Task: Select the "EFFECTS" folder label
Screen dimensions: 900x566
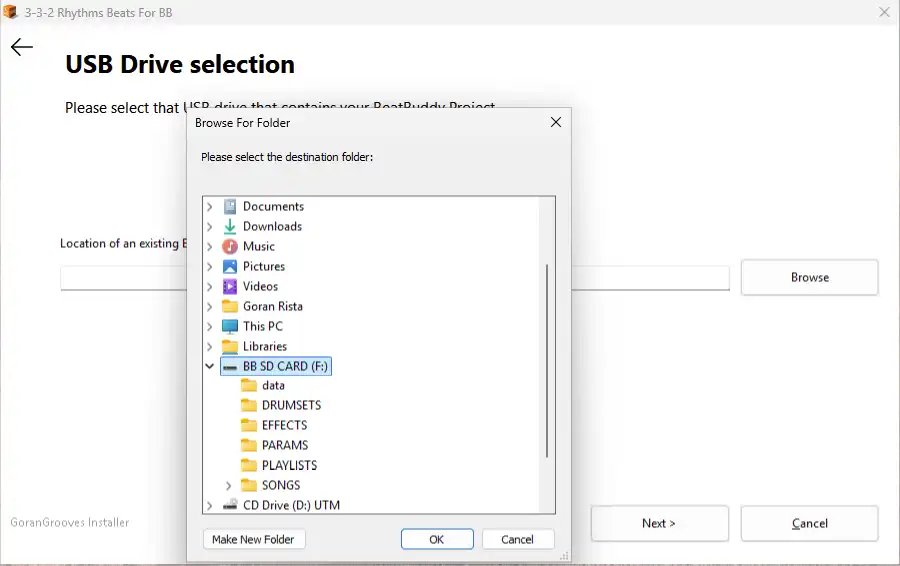Action: coord(285,425)
